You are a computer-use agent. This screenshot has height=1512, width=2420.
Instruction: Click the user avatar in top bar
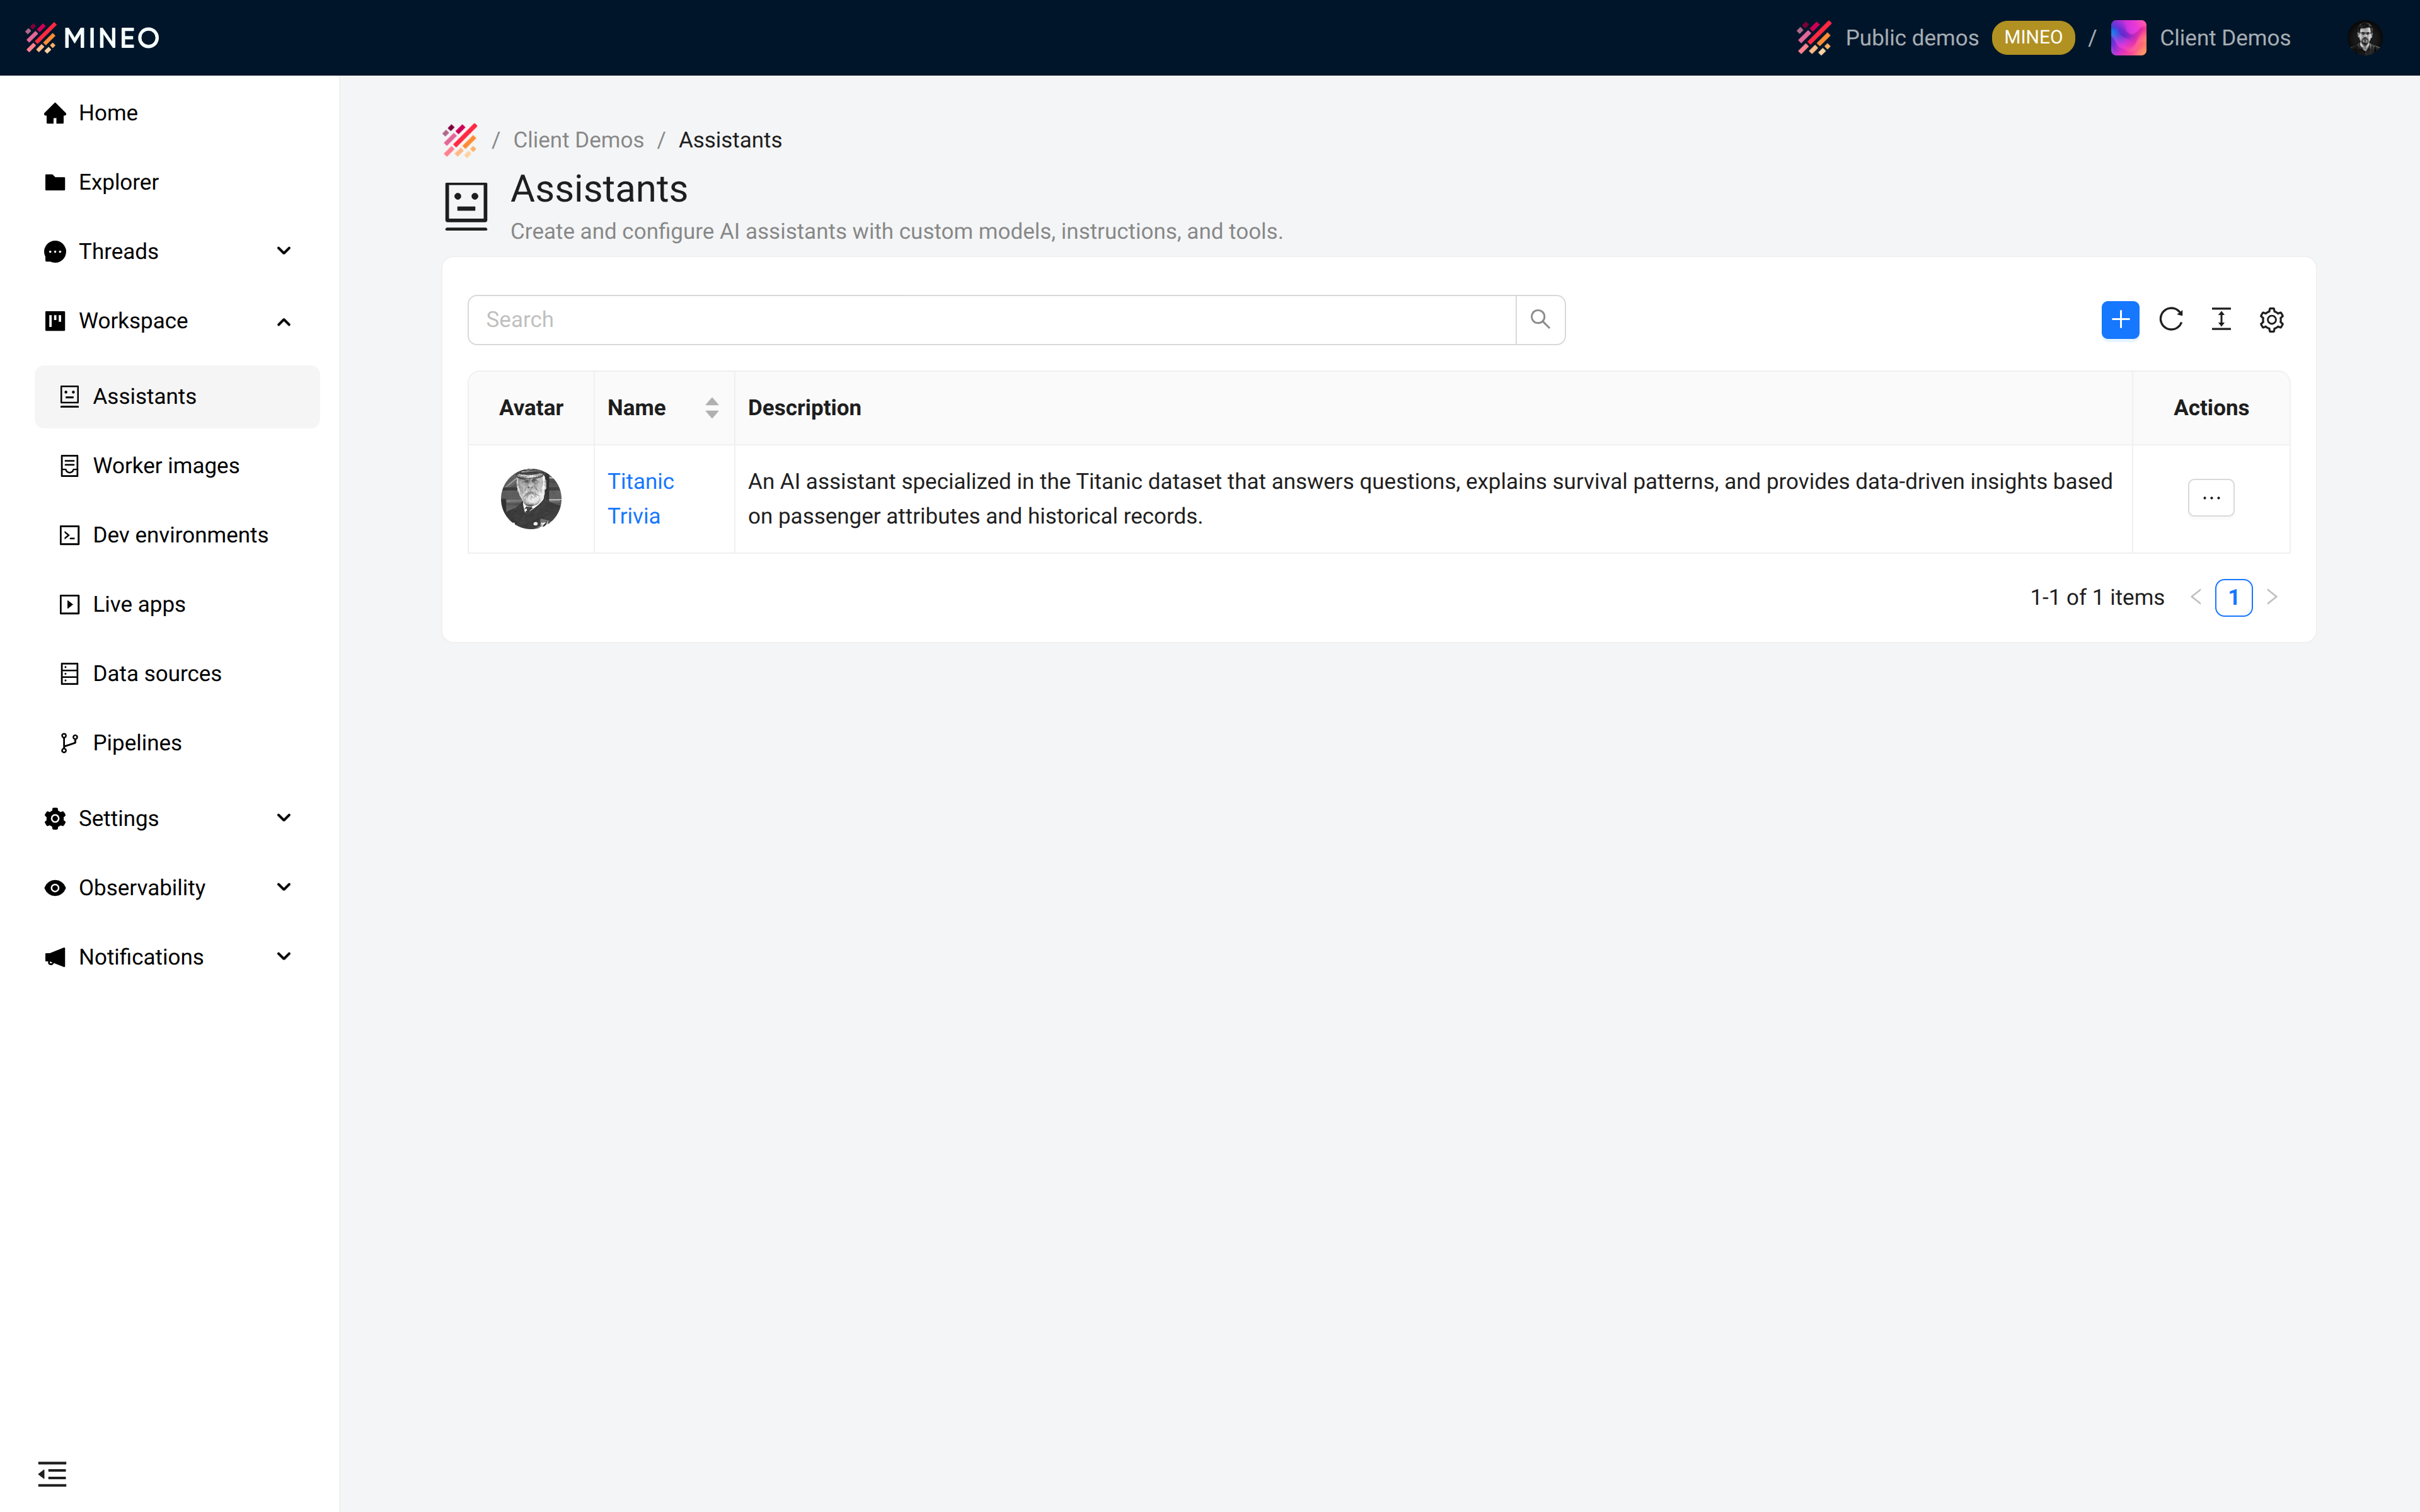2364,37
